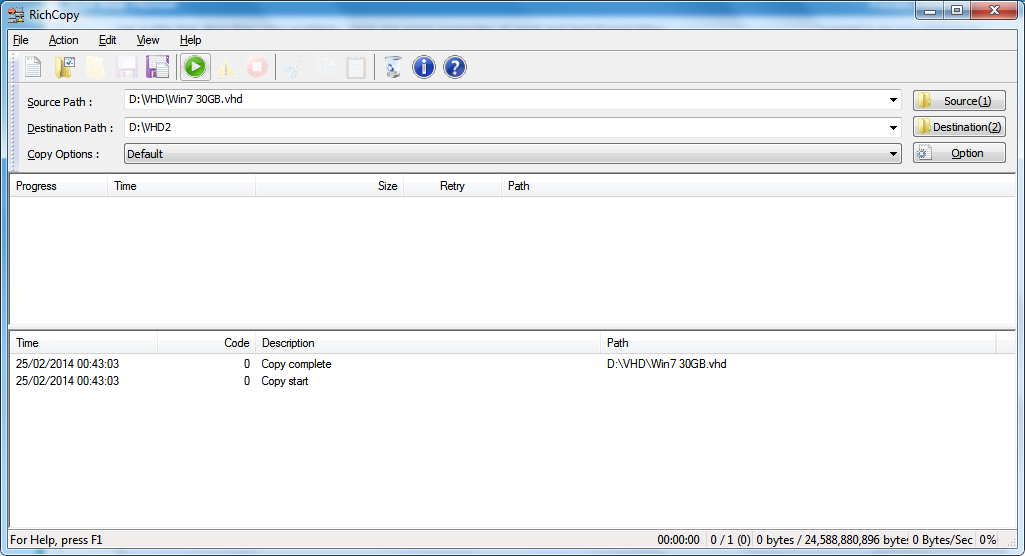This screenshot has height=556, width=1025.
Task: Minimize the RichCopy window
Action: pyautogui.click(x=930, y=10)
